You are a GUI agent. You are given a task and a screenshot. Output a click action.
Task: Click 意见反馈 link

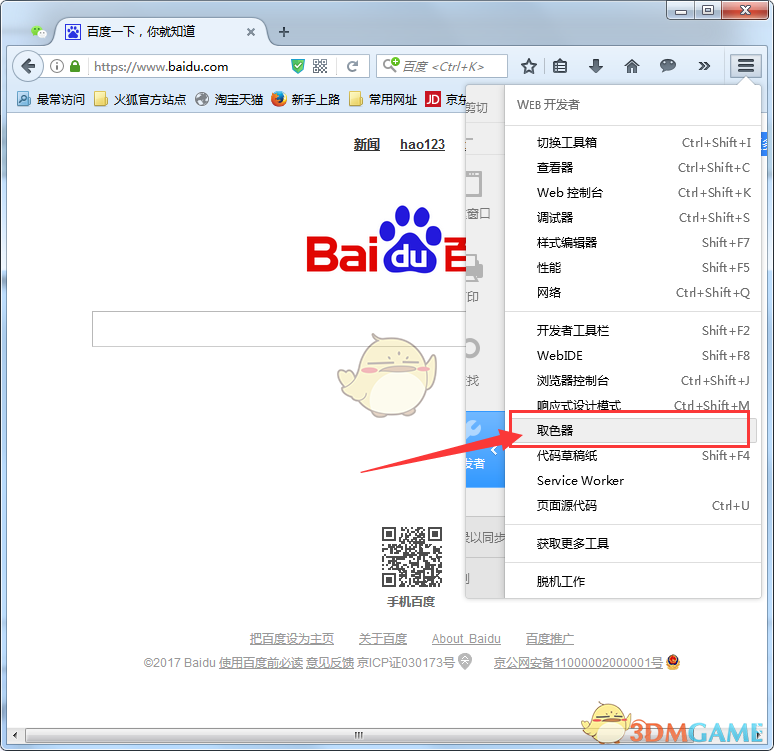tap(330, 663)
